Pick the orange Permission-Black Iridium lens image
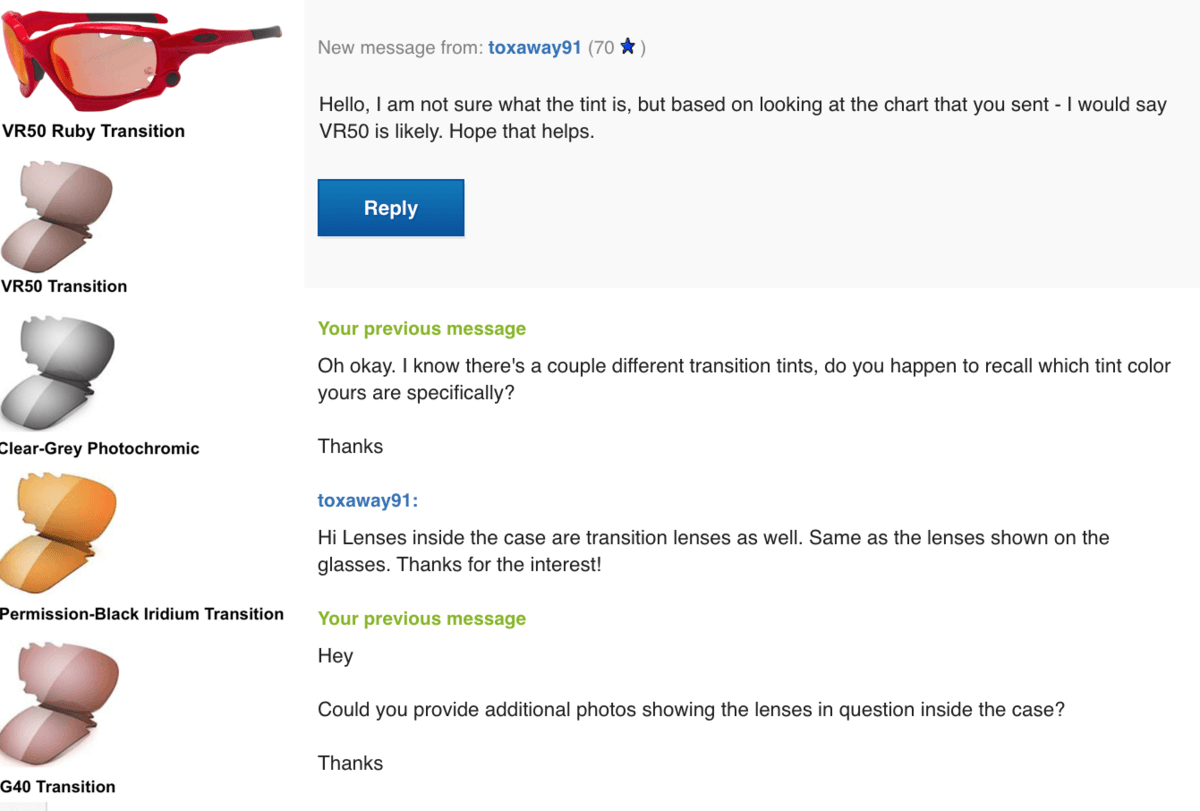 (58, 533)
